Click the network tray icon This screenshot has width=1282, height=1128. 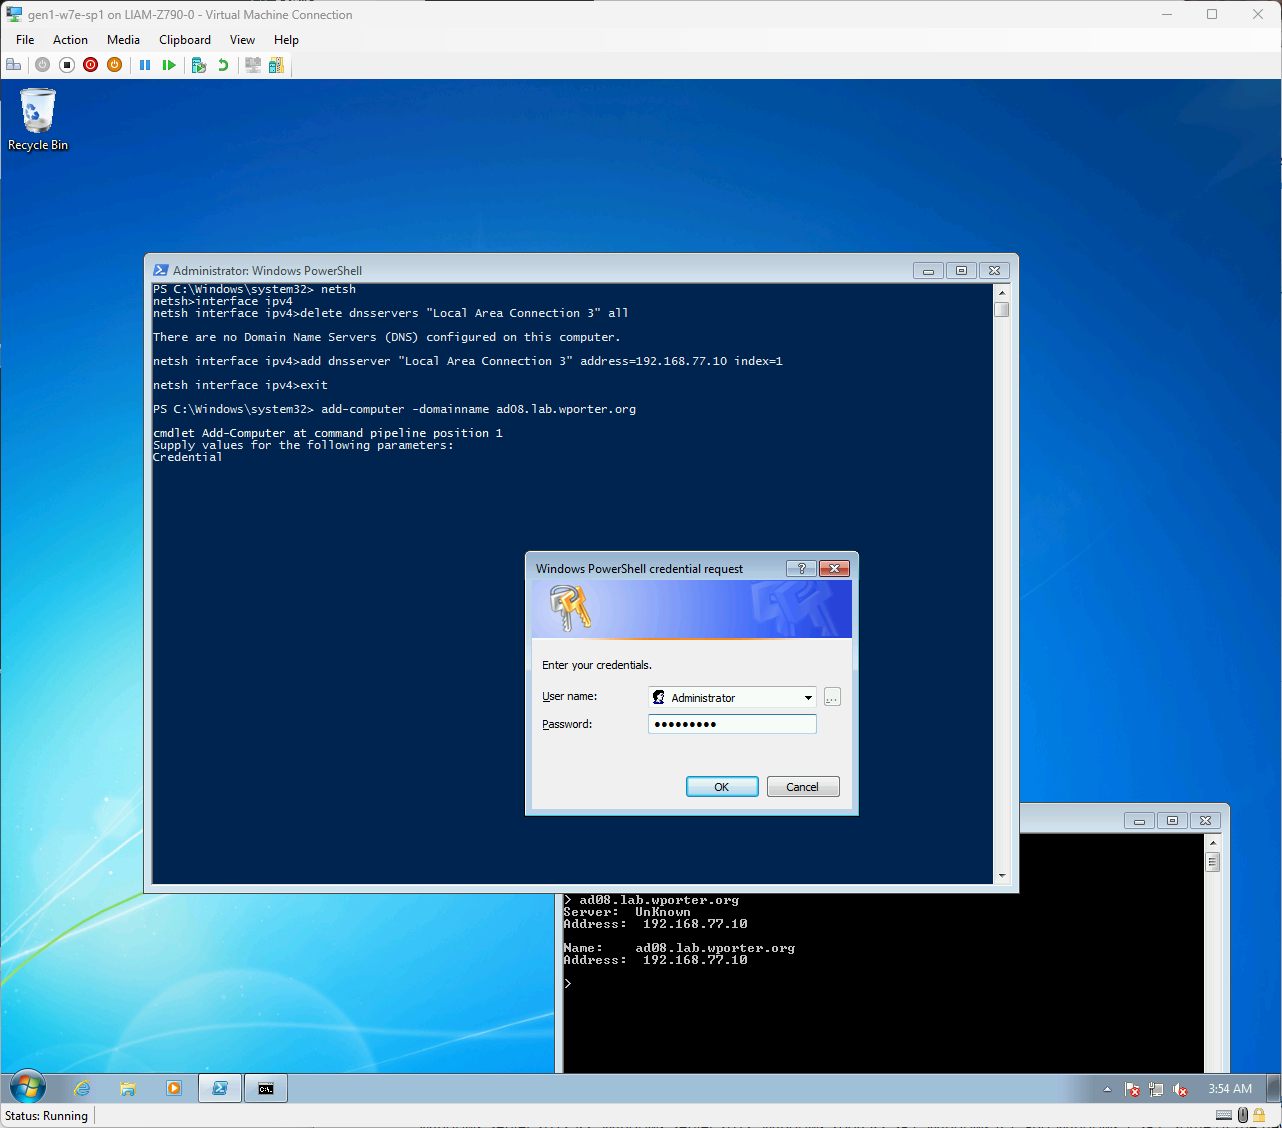(x=1156, y=1089)
